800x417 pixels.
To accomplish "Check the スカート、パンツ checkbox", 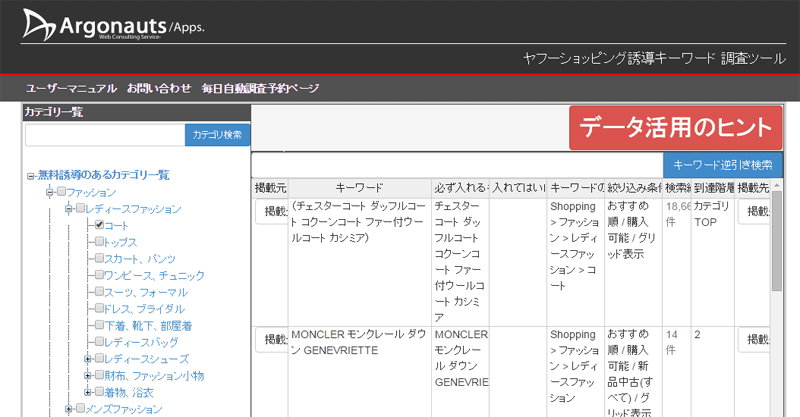I will click(99, 258).
